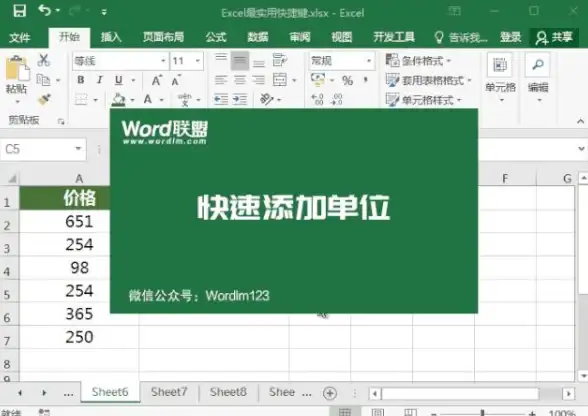Click the zoom slider at the bottom
This screenshot has height=416, width=588.
tap(482, 413)
